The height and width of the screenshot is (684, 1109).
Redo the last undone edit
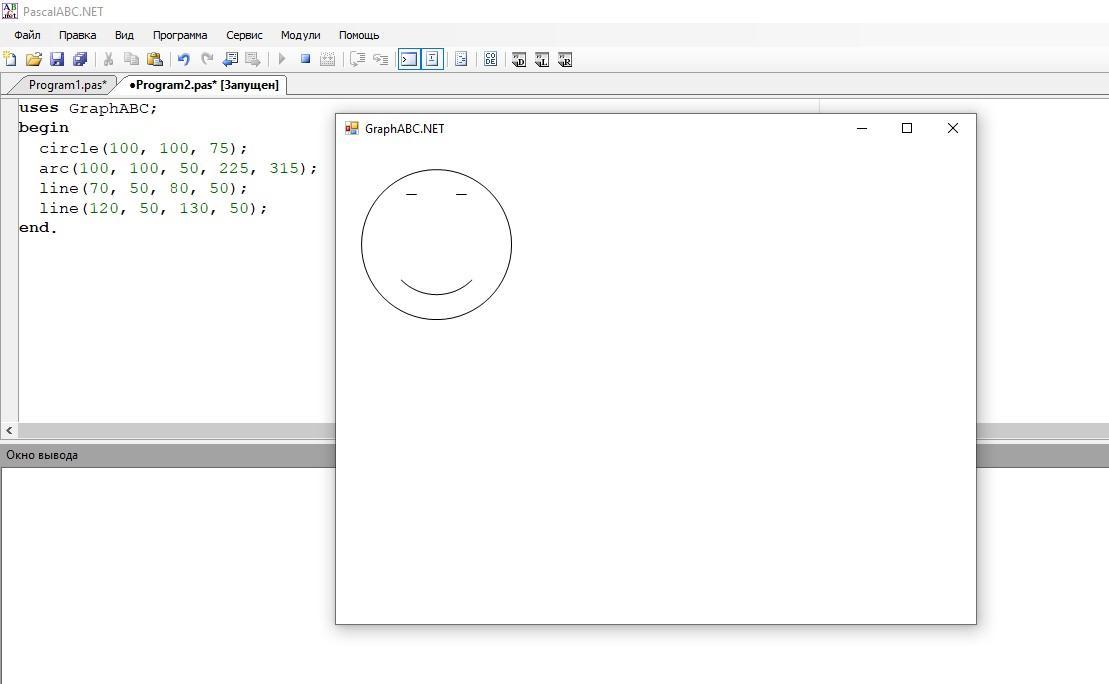pyautogui.click(x=207, y=59)
